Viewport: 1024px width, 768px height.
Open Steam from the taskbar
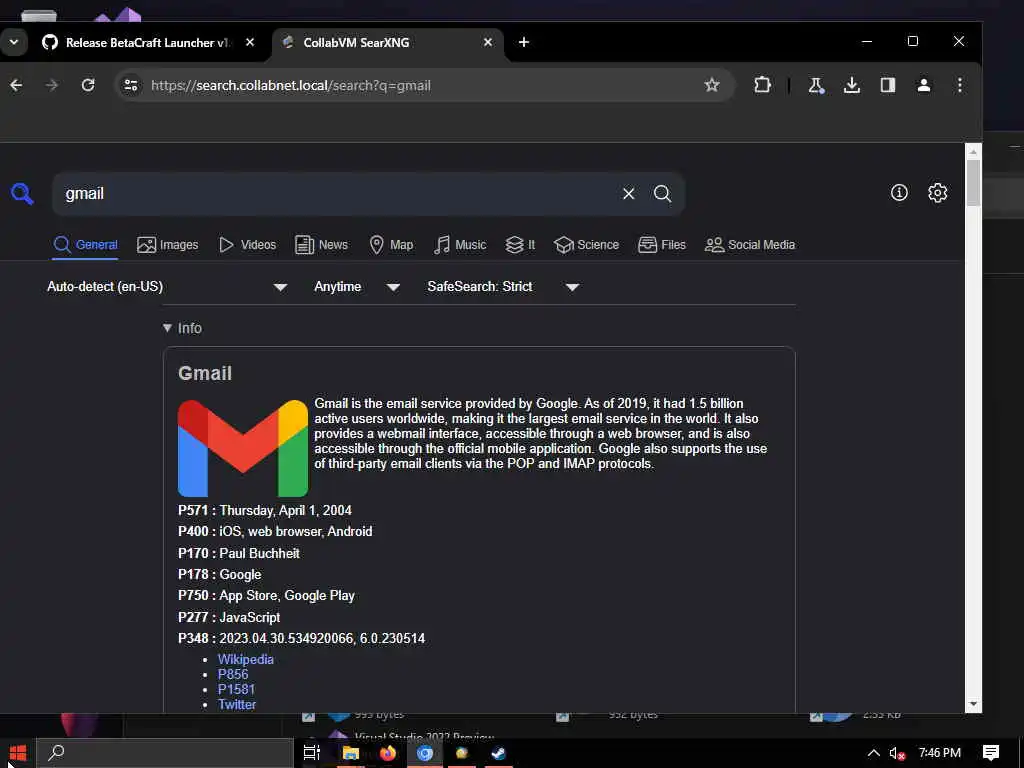tap(498, 753)
